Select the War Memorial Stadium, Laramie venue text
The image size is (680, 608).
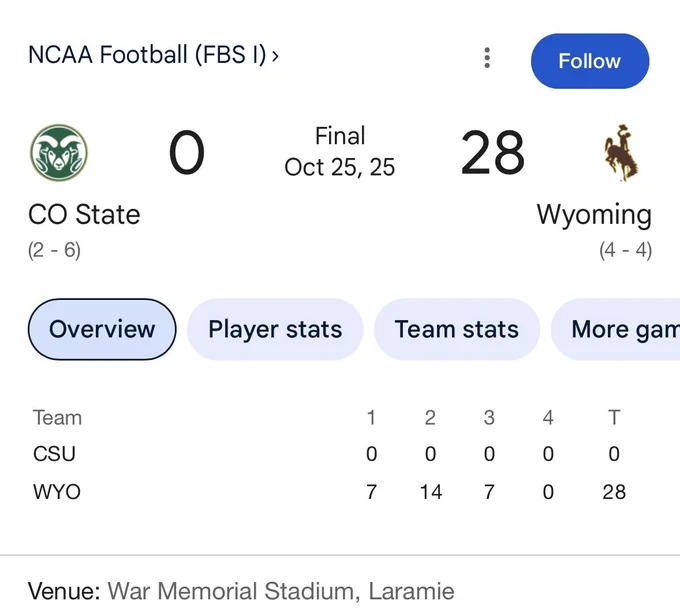pyautogui.click(x=281, y=591)
